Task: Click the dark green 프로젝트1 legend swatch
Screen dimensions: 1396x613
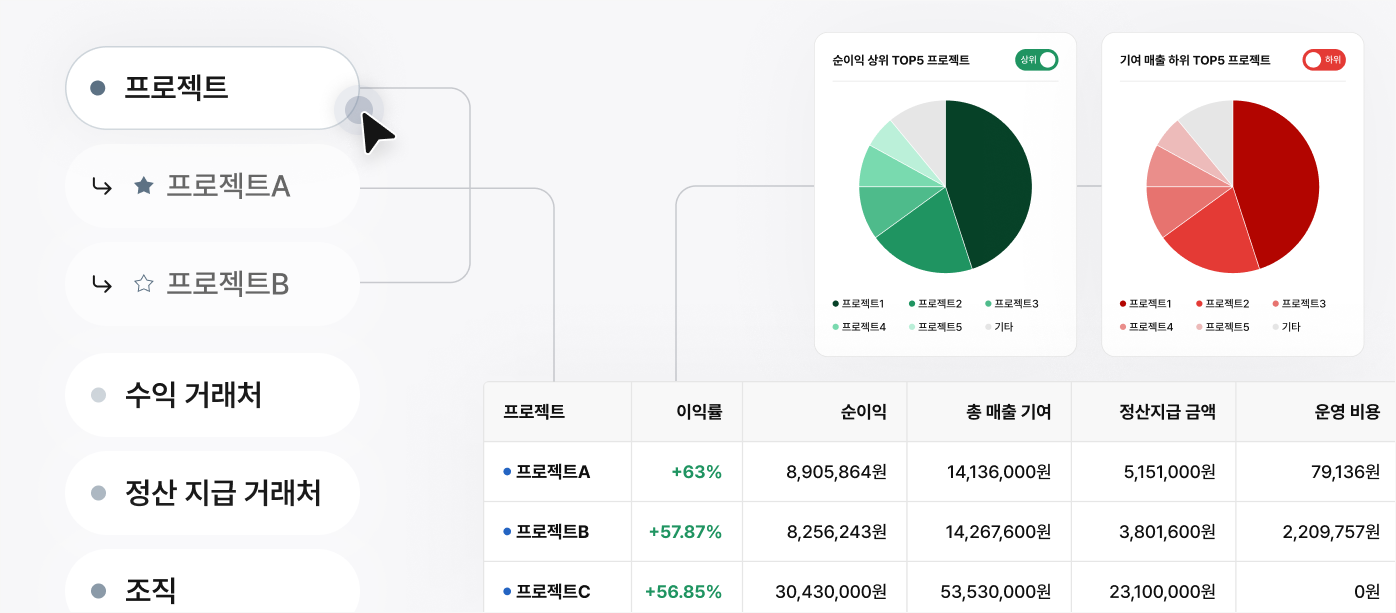Action: coord(836,303)
